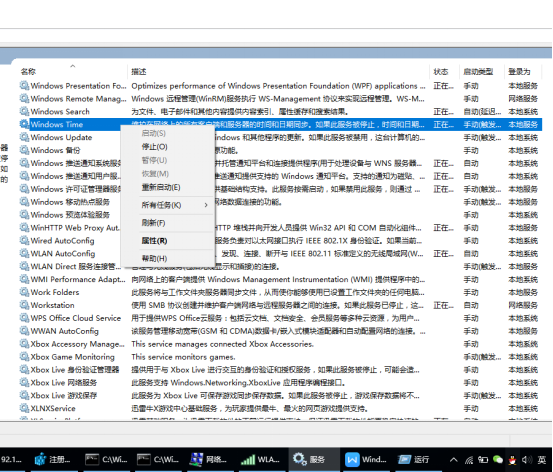Click the gear icon beside Xbox Game Monitoring
The image size is (553, 472).
point(24,357)
